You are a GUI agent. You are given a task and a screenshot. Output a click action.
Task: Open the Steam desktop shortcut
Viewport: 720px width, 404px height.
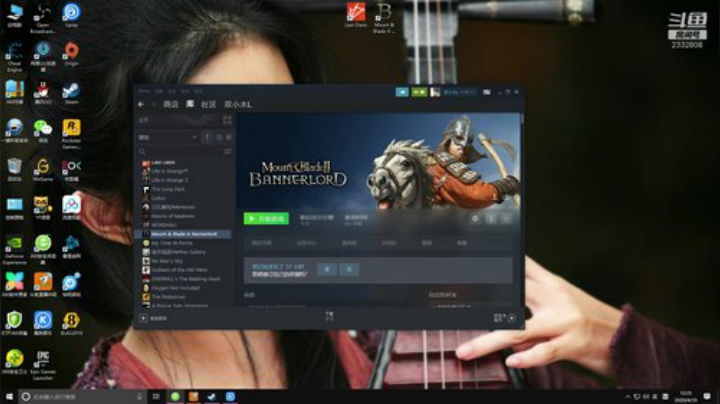[71, 93]
